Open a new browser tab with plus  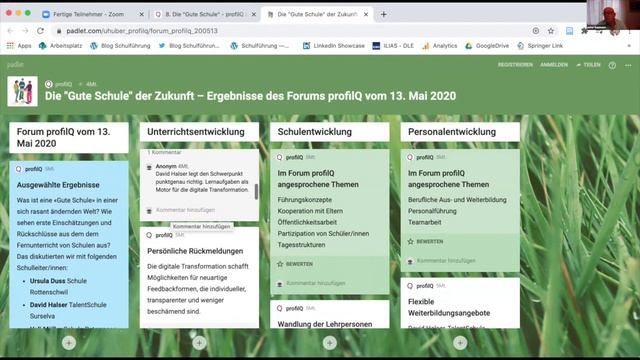pyautogui.click(x=383, y=14)
